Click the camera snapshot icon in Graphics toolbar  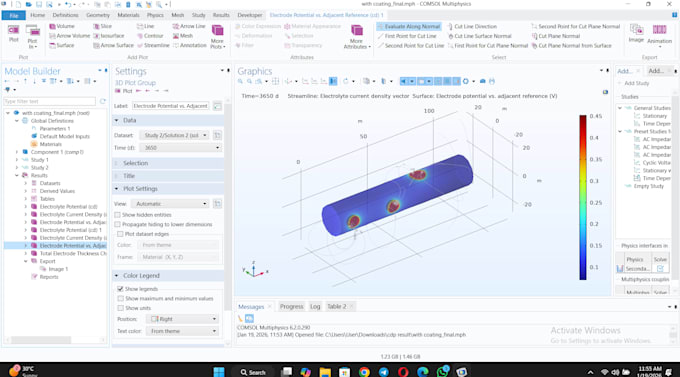(483, 81)
